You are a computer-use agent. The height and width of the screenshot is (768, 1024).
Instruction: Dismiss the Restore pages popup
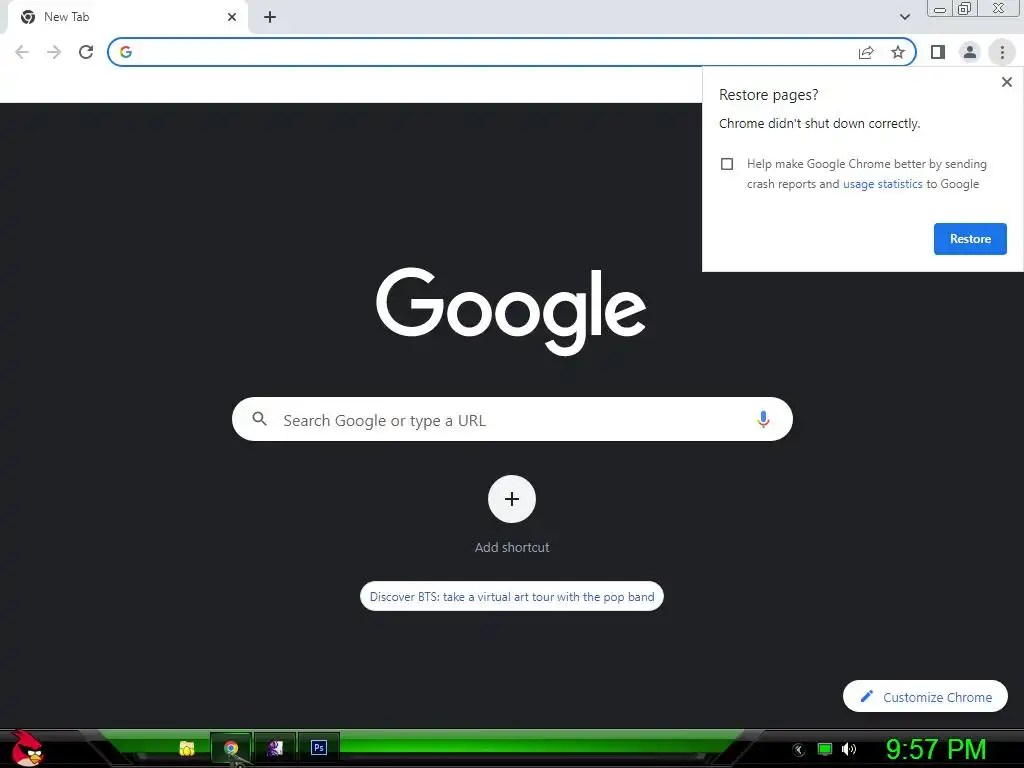pyautogui.click(x=1006, y=82)
